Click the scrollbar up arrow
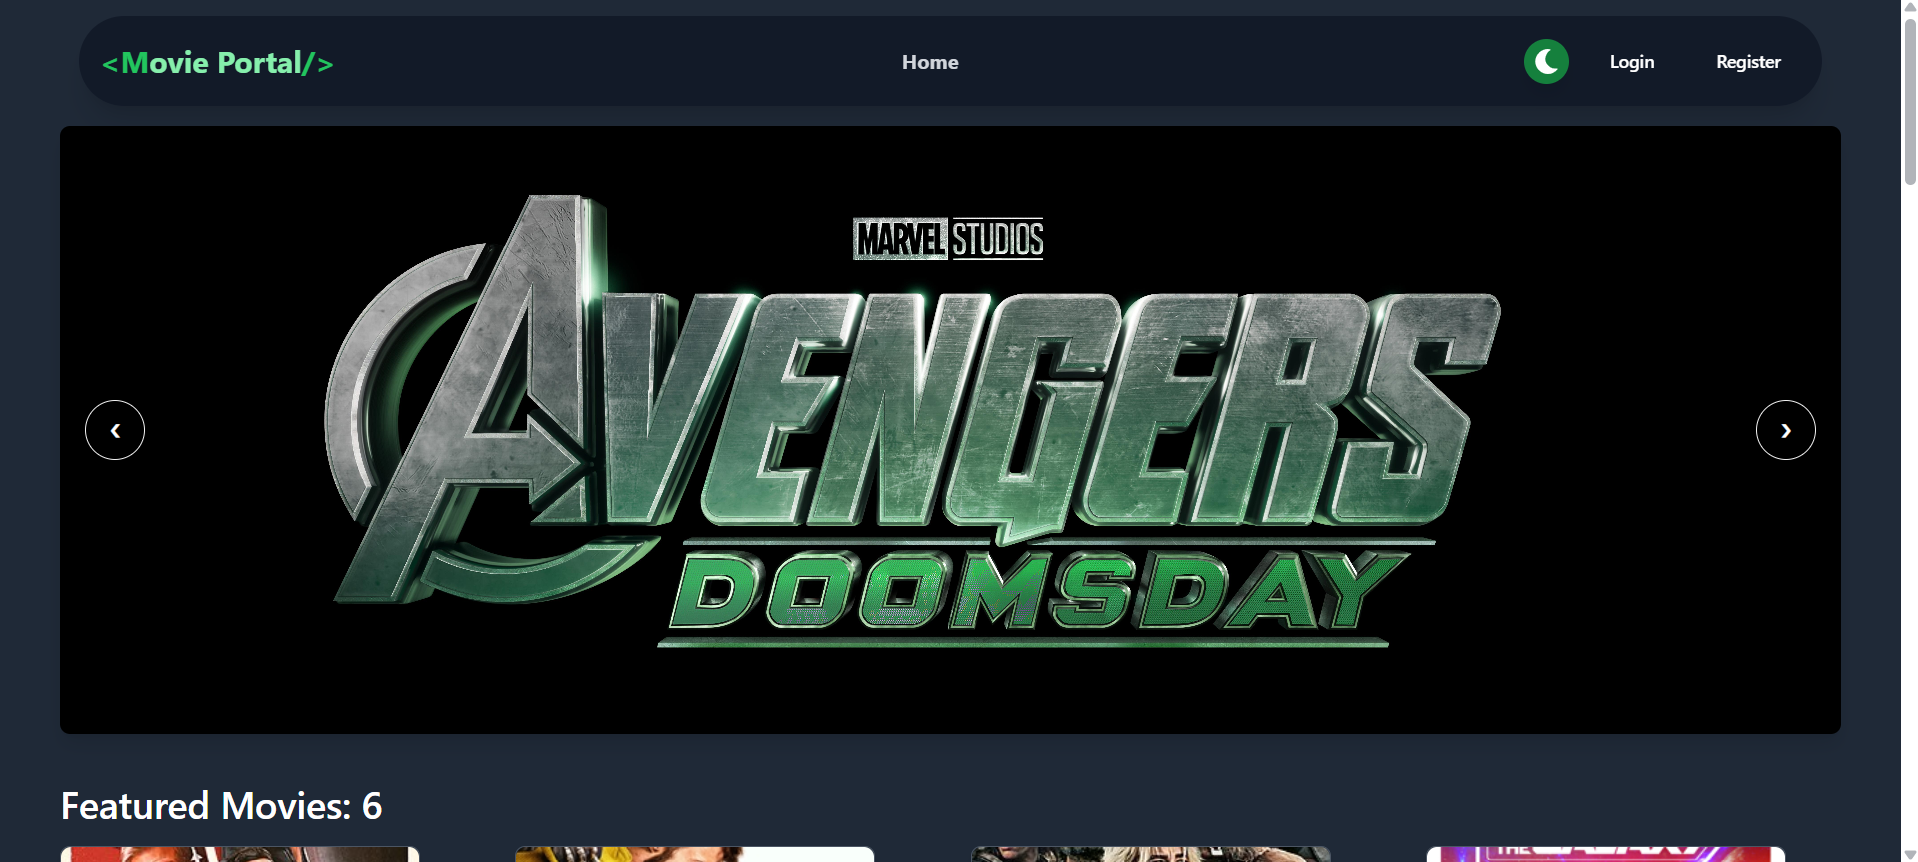The width and height of the screenshot is (1918, 862). pyautogui.click(x=1910, y=7)
